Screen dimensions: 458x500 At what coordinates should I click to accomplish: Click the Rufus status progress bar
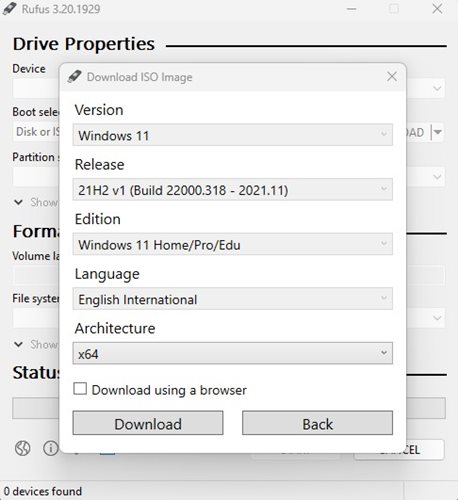tap(229, 408)
